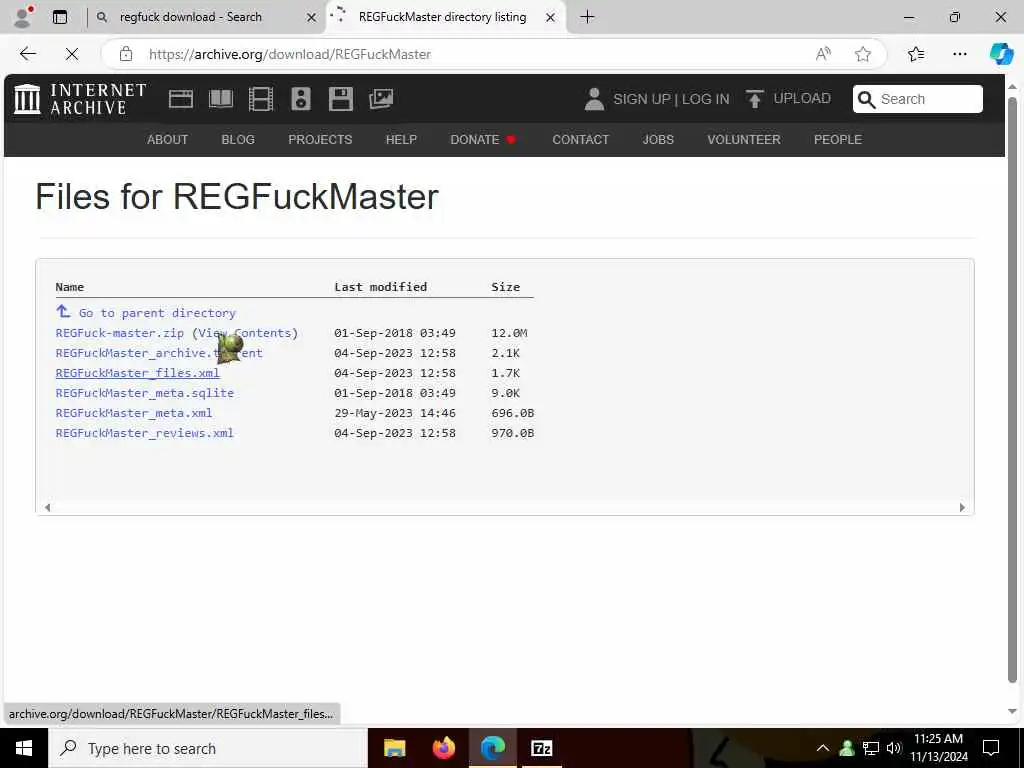Image resolution: width=1024 pixels, height=768 pixels.
Task: Open the JOBS menu item
Action: click(x=658, y=140)
